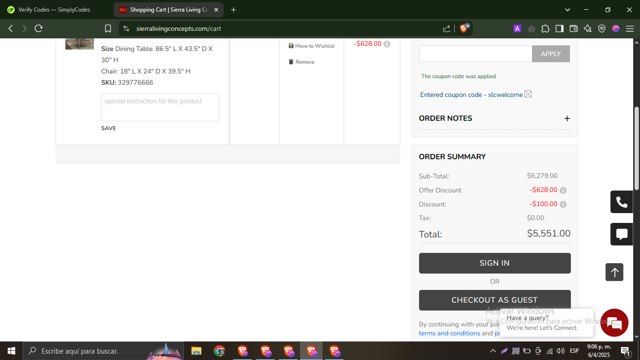Click the coupon code input field
This screenshot has height=360, width=640.
pos(476,54)
